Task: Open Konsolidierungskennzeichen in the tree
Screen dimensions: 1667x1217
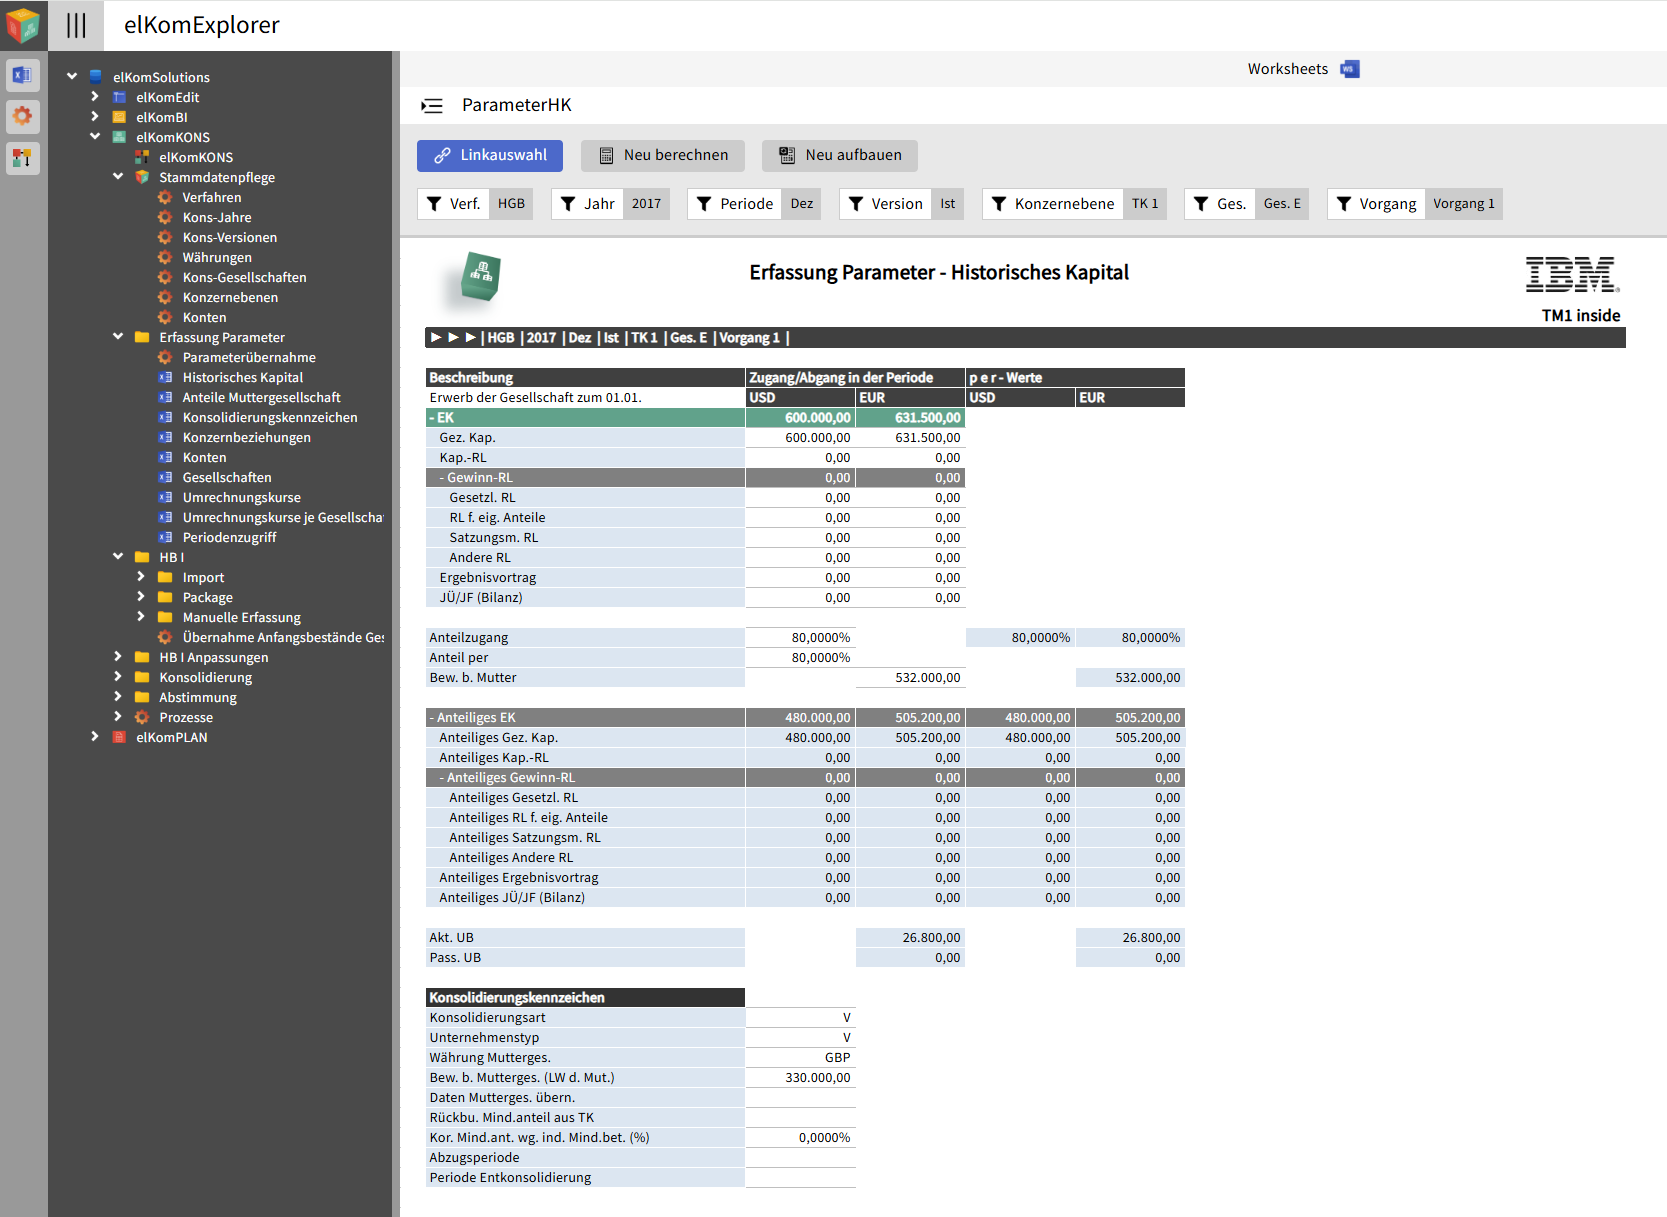Action: coord(269,417)
